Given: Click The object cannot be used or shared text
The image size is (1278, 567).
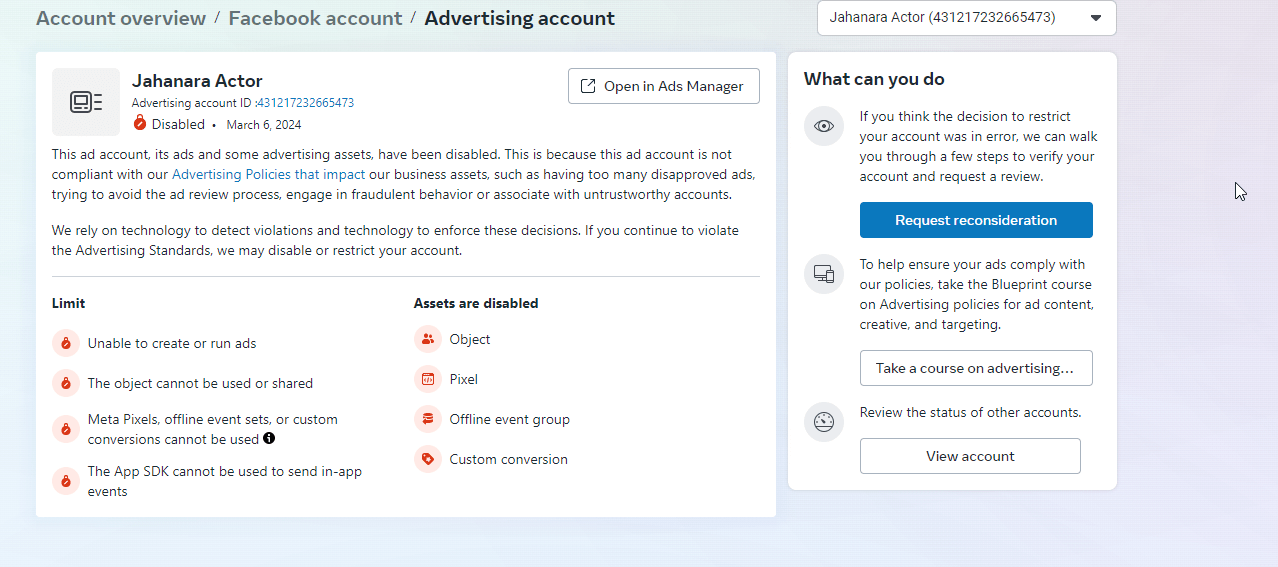Looking at the screenshot, I should pos(200,383).
